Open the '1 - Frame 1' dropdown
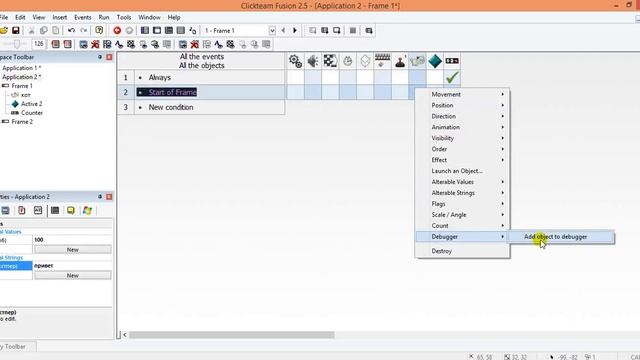 tap(272, 31)
